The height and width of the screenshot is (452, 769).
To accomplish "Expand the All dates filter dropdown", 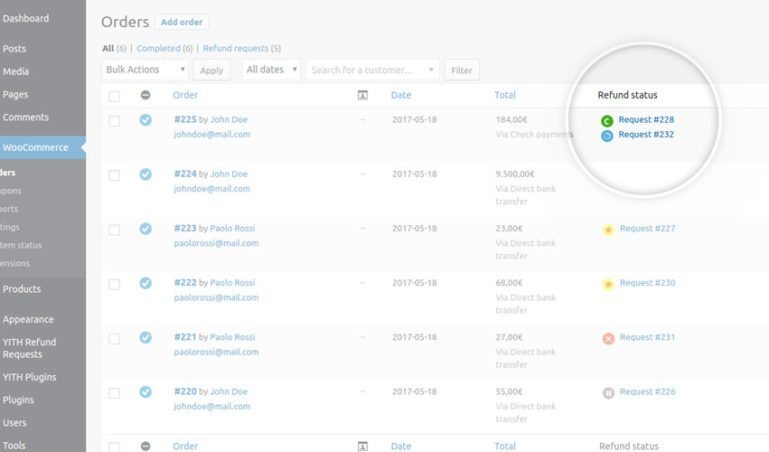I will pos(270,70).
